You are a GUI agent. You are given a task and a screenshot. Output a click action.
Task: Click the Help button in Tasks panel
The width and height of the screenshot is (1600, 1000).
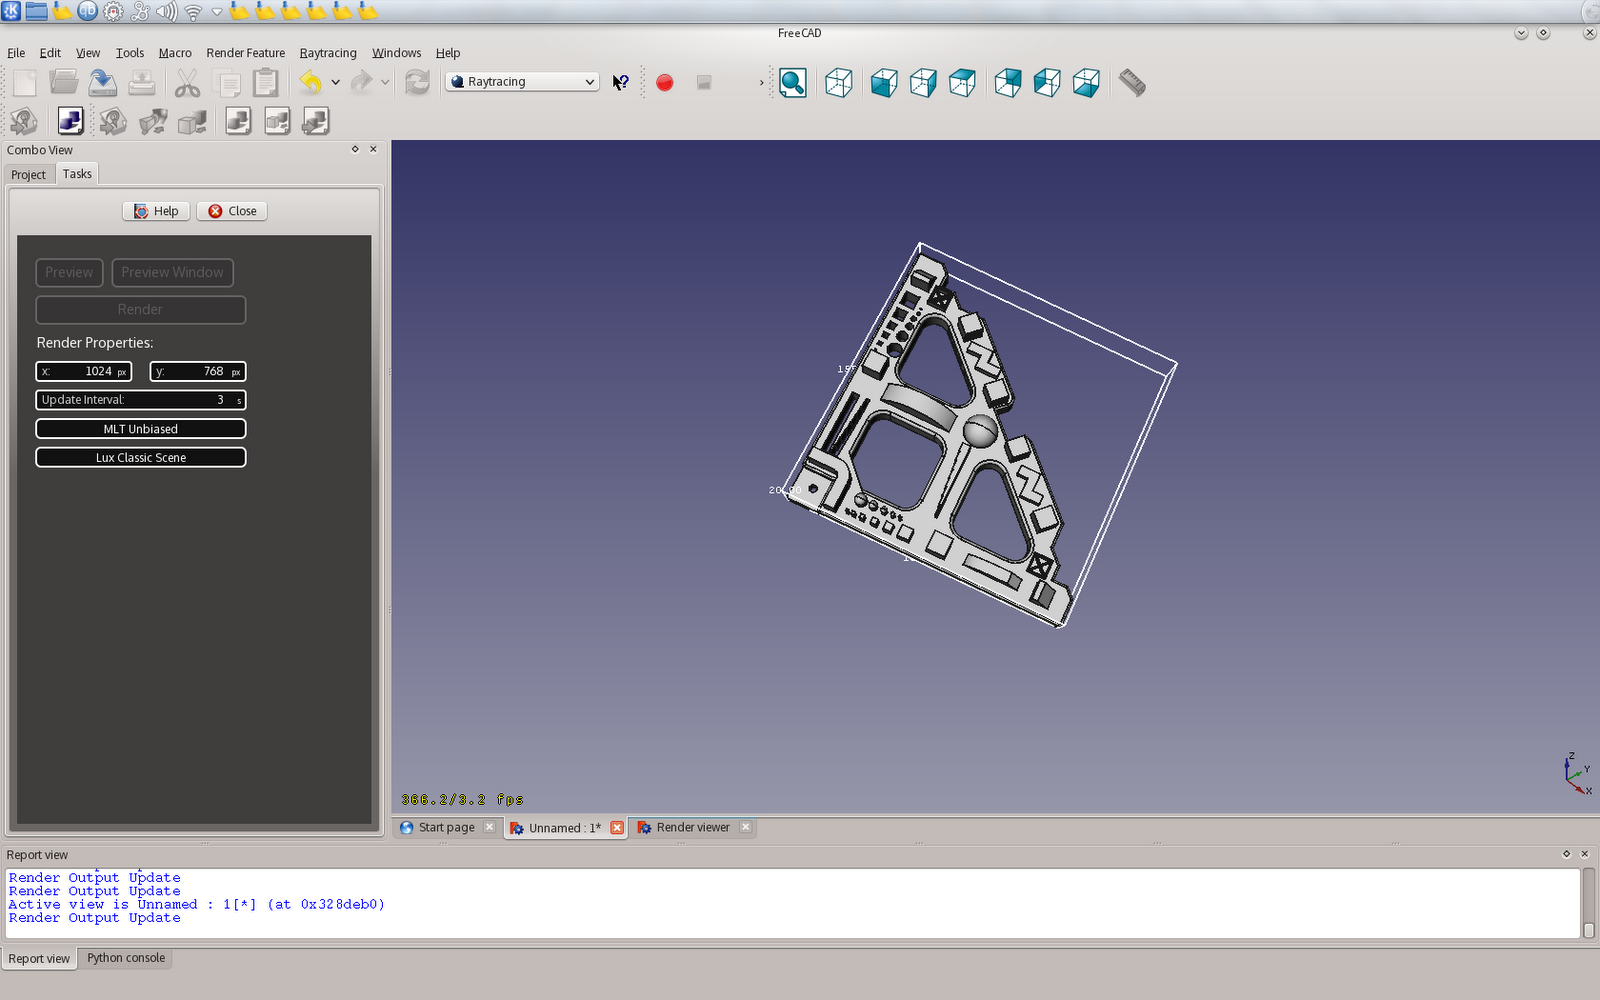pyautogui.click(x=156, y=211)
